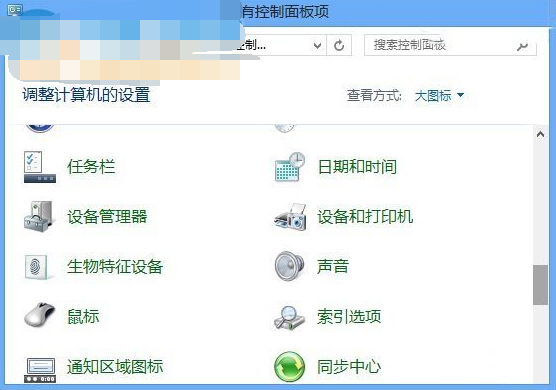Open the 声音 speaker icon
This screenshot has width=556, height=390.
coord(290,266)
